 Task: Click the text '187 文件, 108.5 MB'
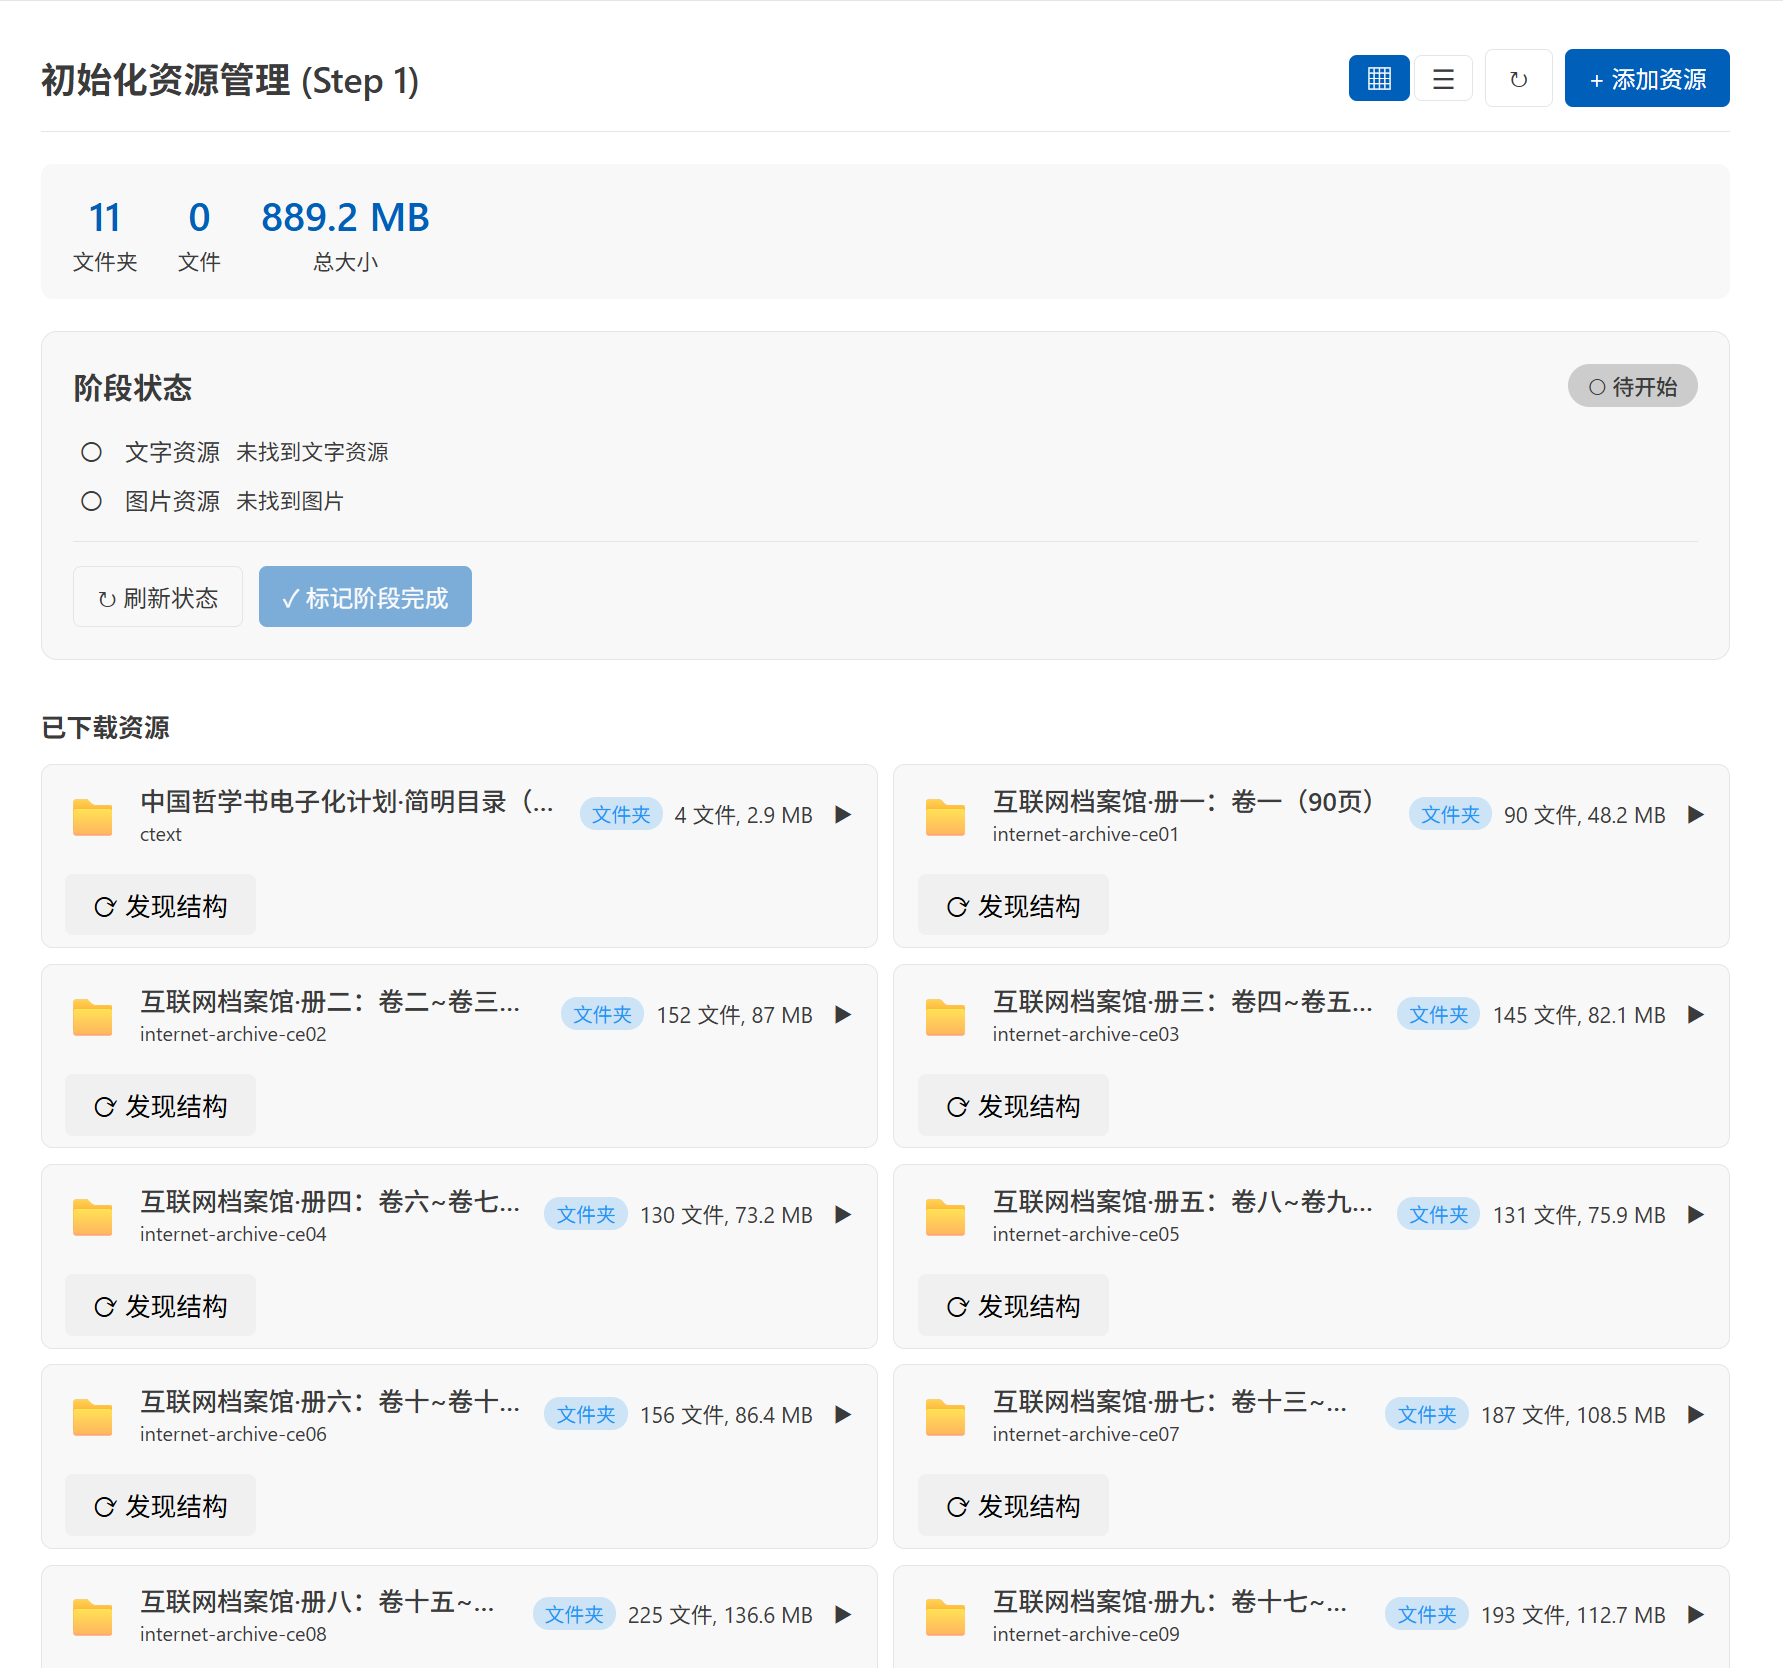click(x=1573, y=1416)
